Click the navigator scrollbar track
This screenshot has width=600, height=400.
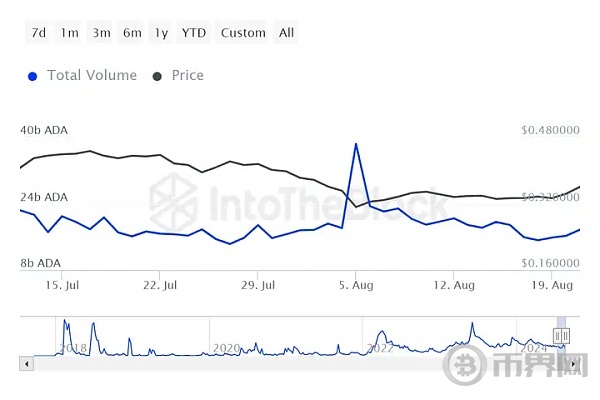point(300,364)
